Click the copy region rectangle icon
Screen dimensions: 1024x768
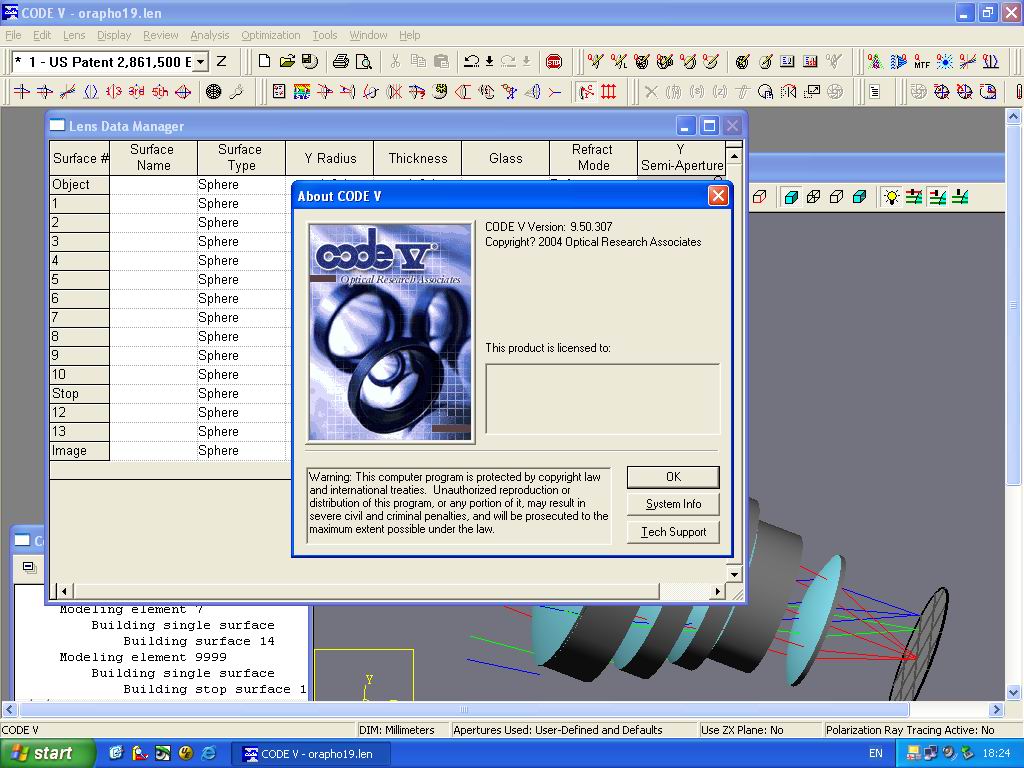(812, 92)
